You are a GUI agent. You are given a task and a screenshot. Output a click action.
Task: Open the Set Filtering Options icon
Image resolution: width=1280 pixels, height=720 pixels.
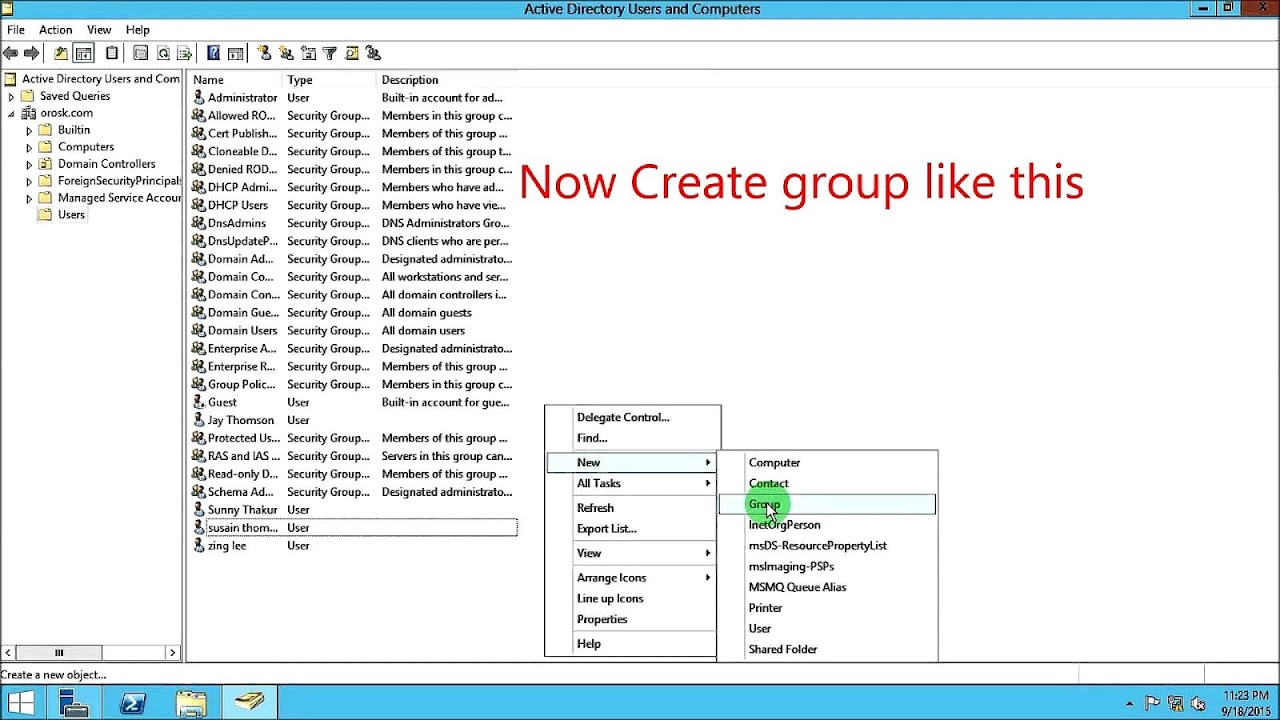pos(330,53)
